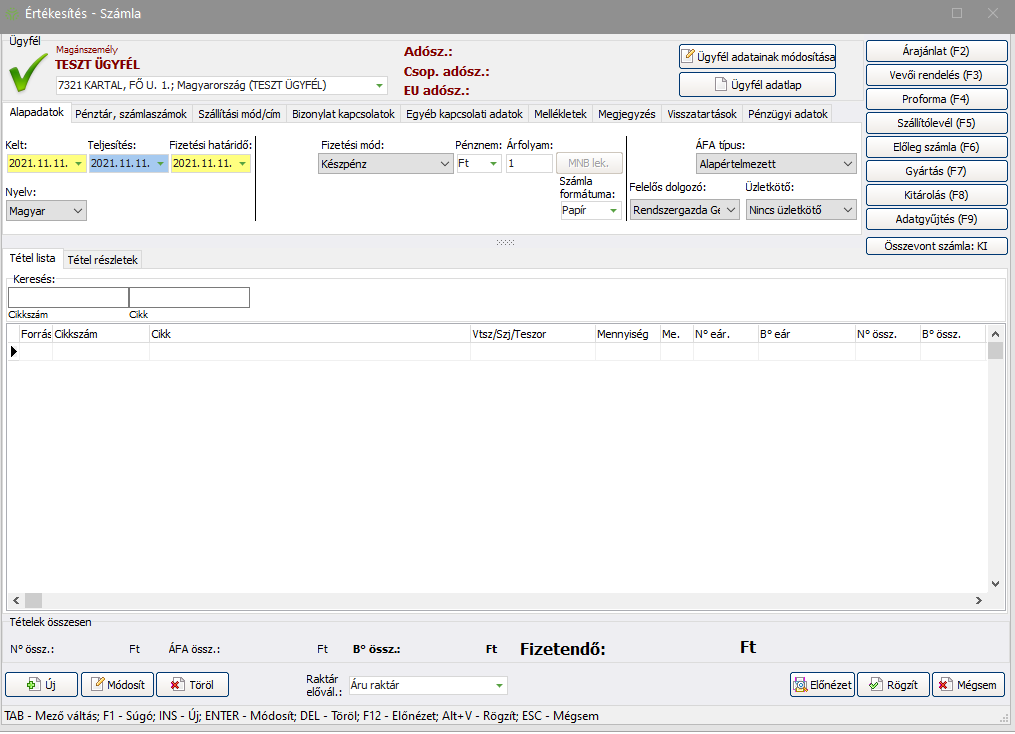Click the Árajánlat (F2) button
The height and width of the screenshot is (734, 1015).
936,51
